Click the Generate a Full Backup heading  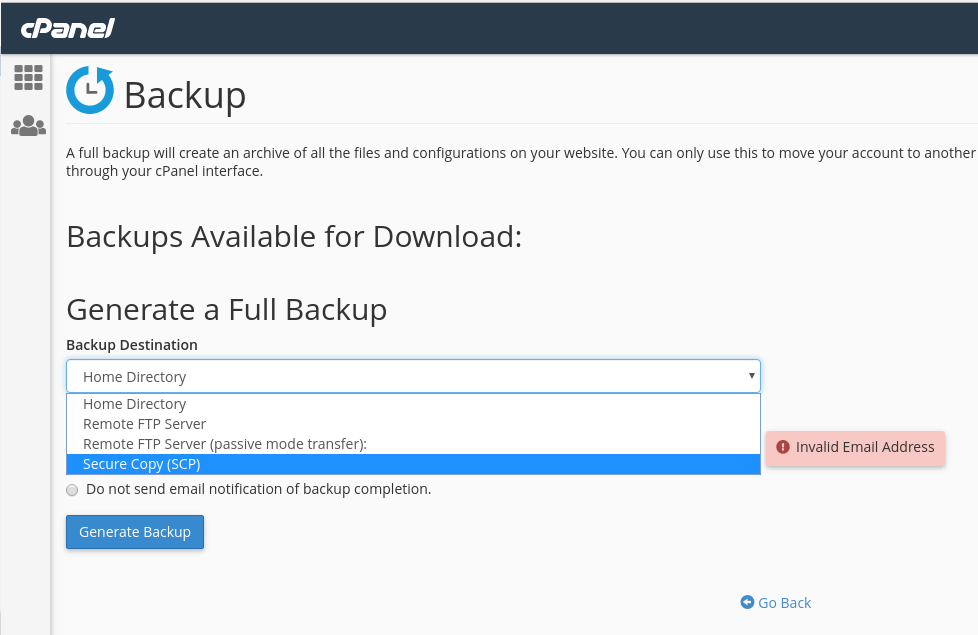(226, 310)
